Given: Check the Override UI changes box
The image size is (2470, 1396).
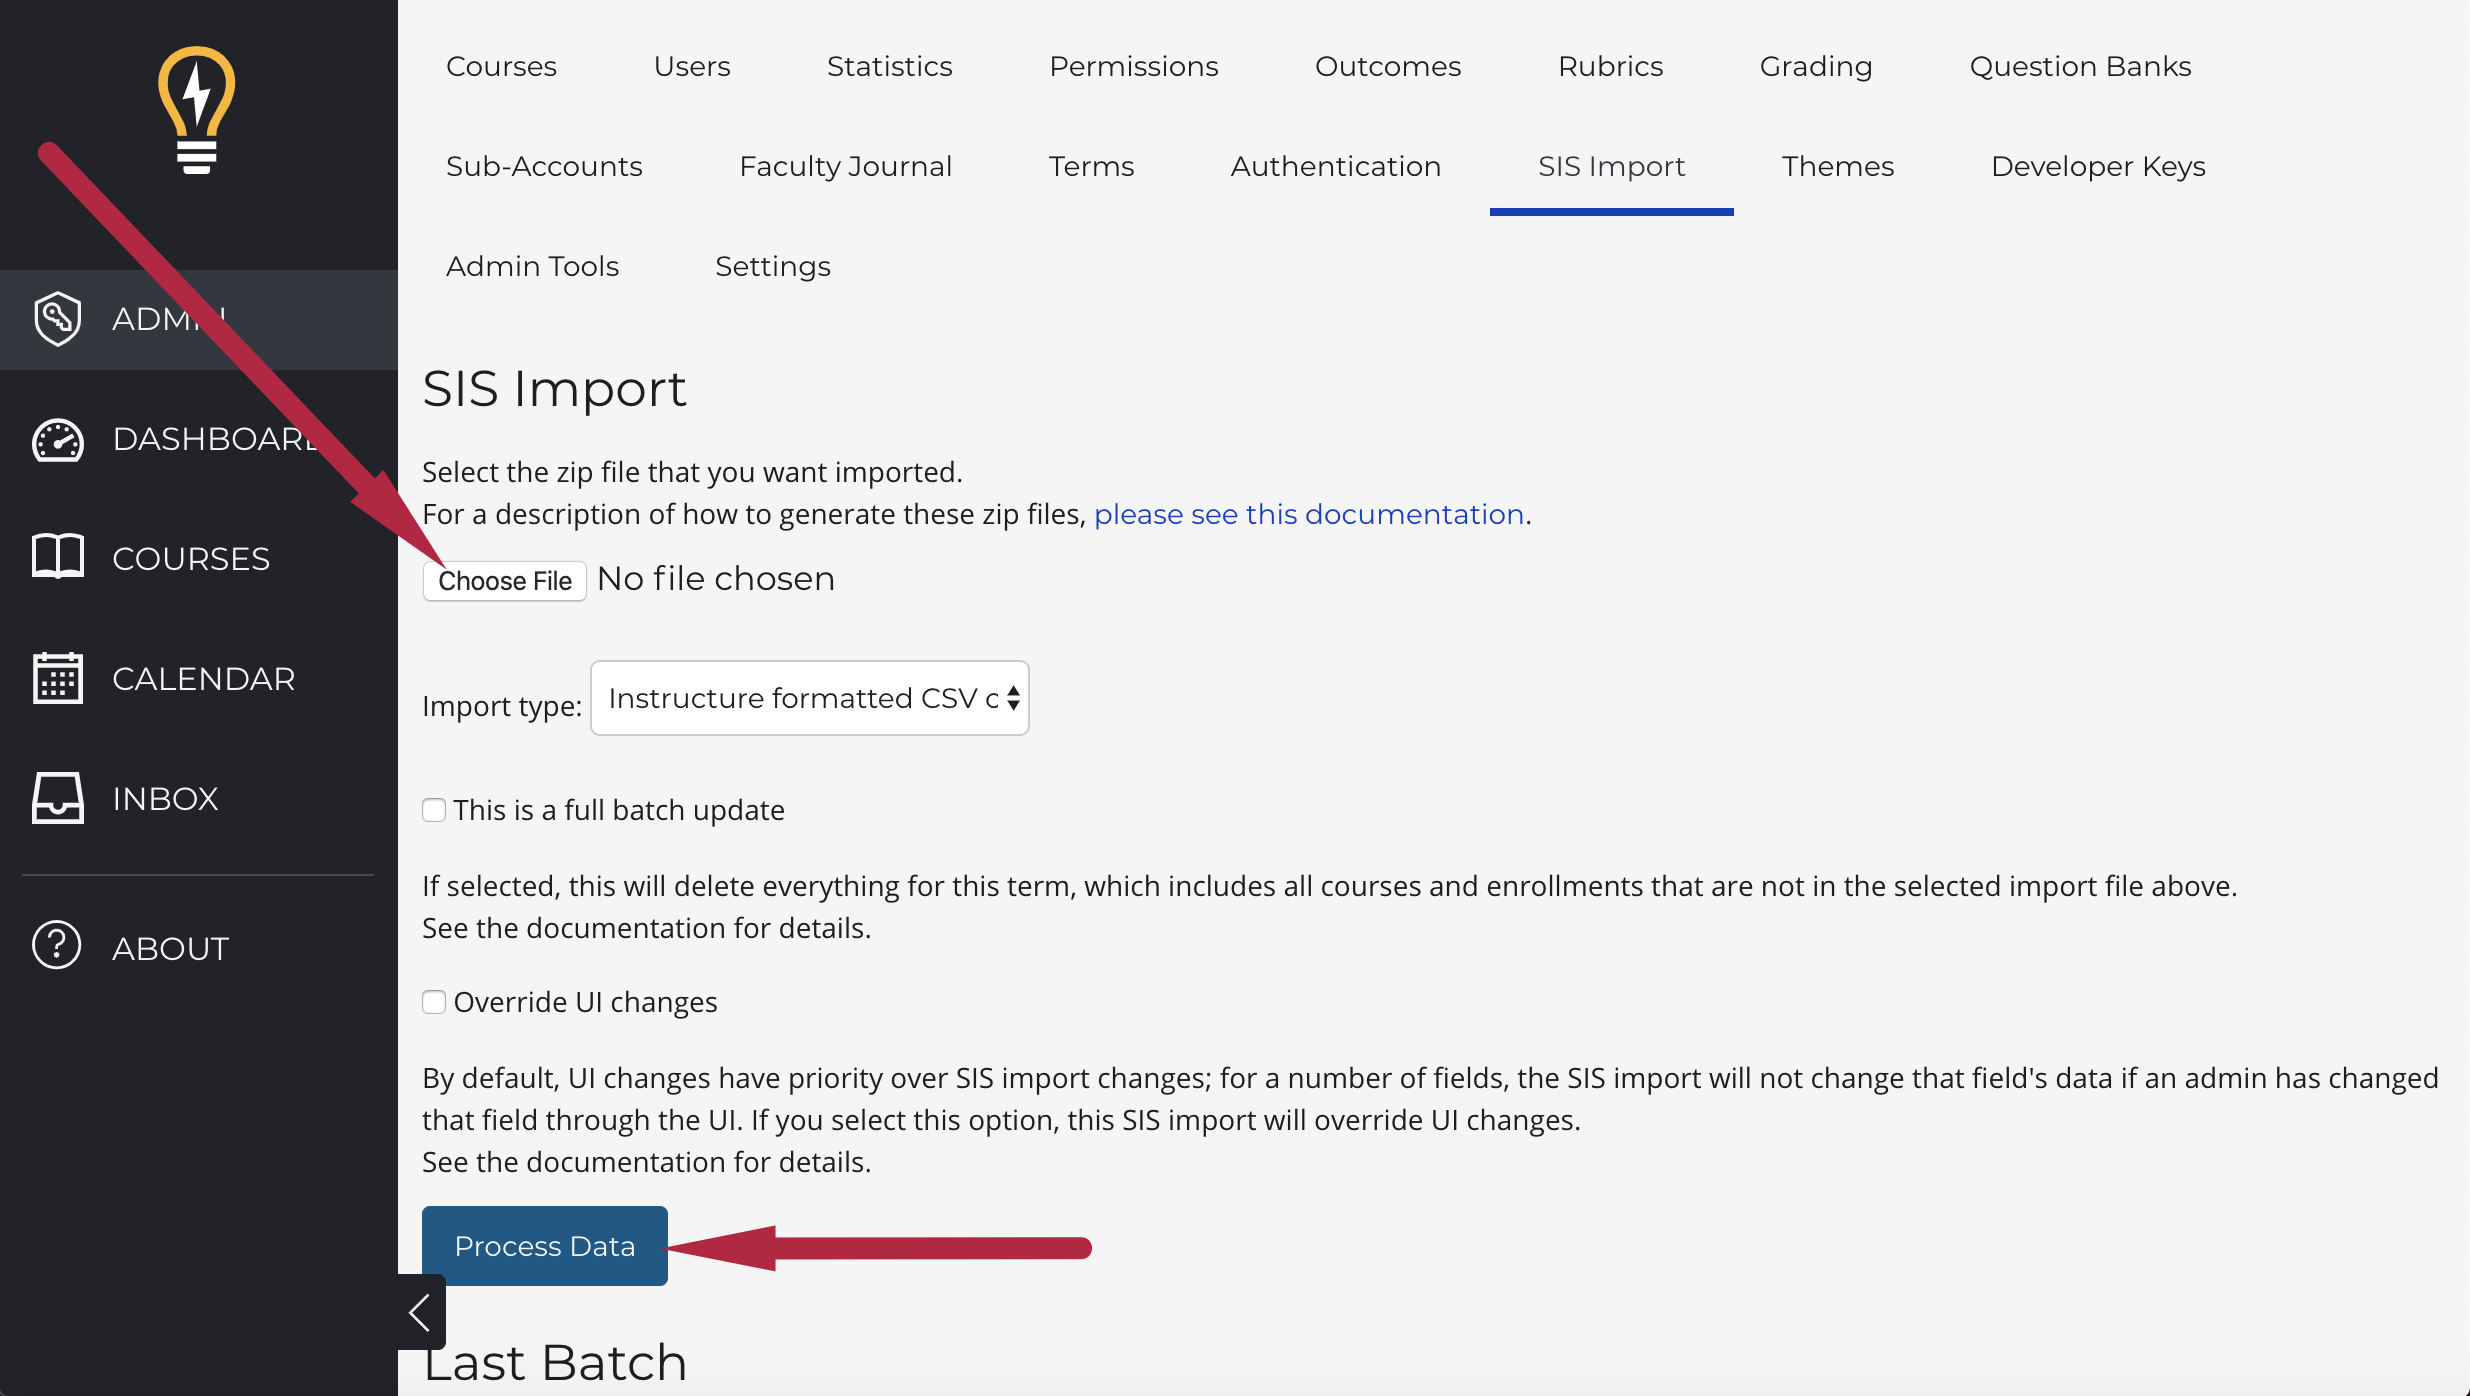Looking at the screenshot, I should [434, 1002].
